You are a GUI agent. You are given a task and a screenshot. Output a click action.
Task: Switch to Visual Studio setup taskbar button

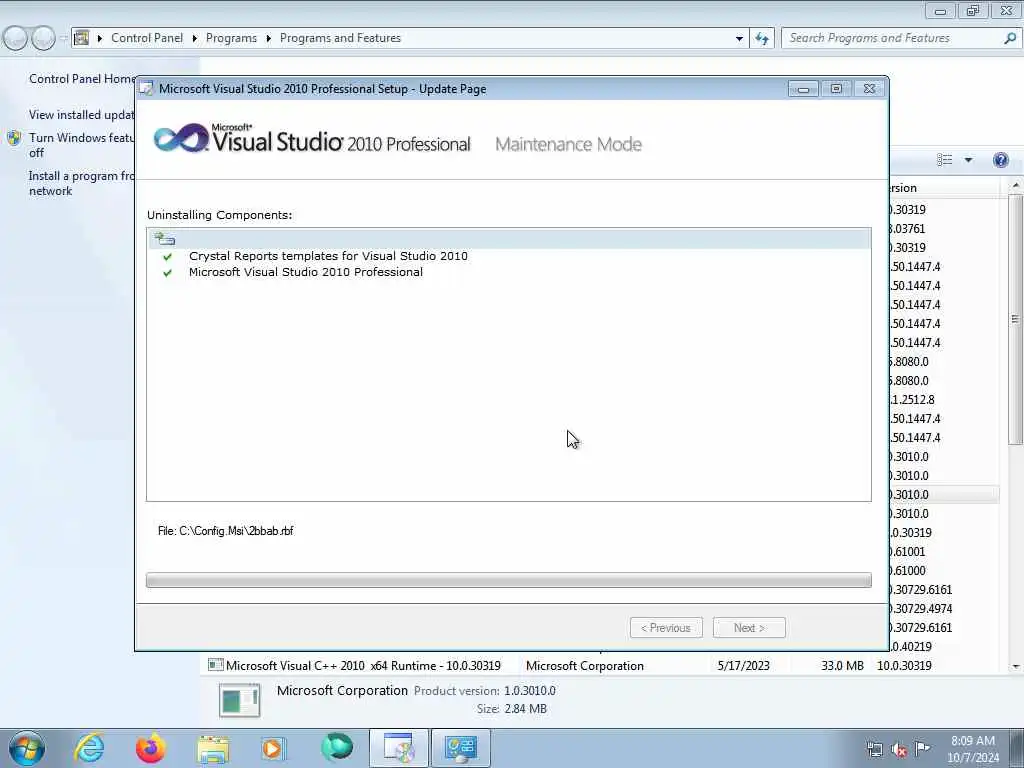pyautogui.click(x=398, y=748)
